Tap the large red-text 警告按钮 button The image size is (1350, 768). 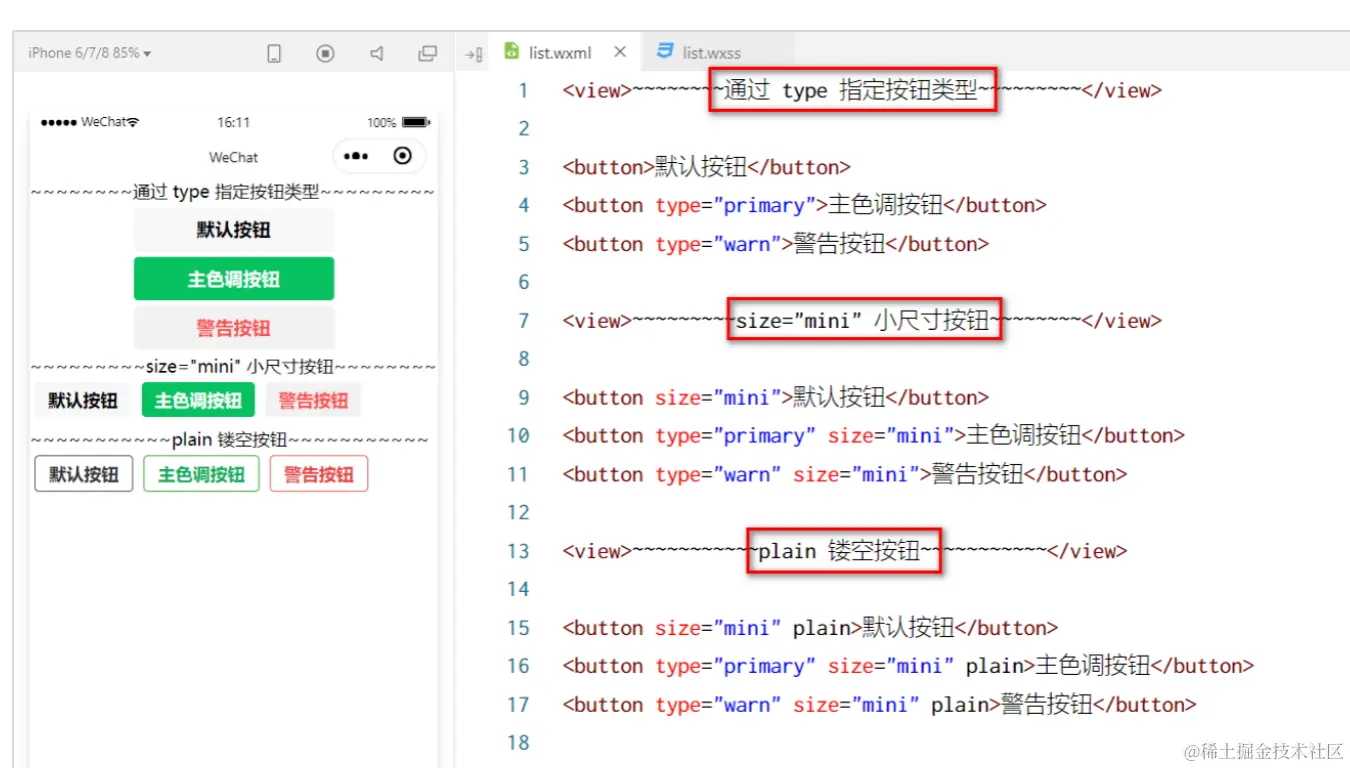[234, 328]
